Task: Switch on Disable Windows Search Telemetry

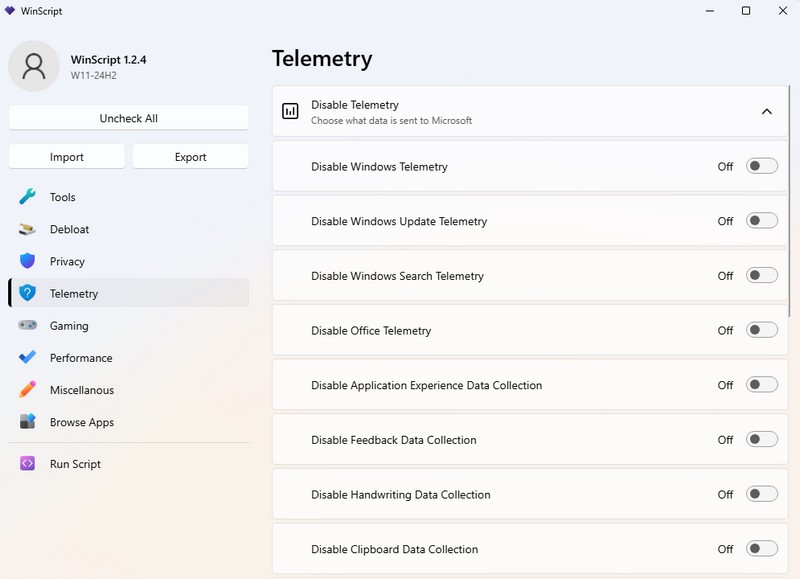Action: (761, 276)
